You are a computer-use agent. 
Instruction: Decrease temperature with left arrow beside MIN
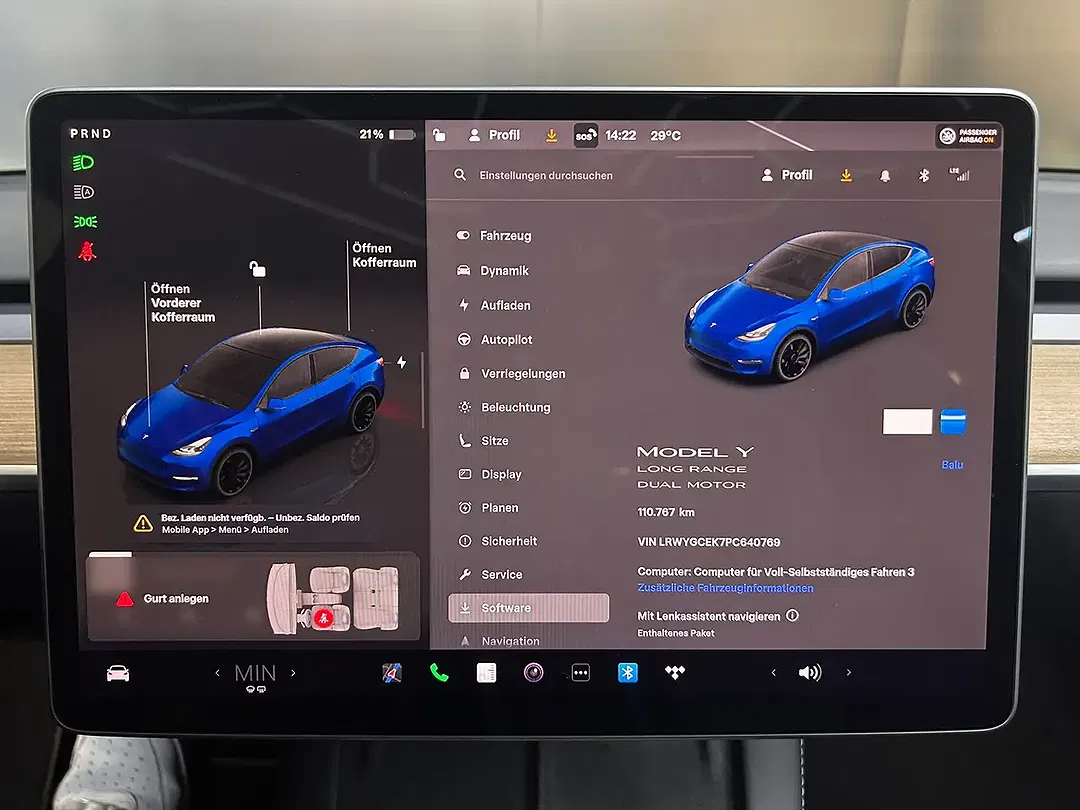coord(218,673)
